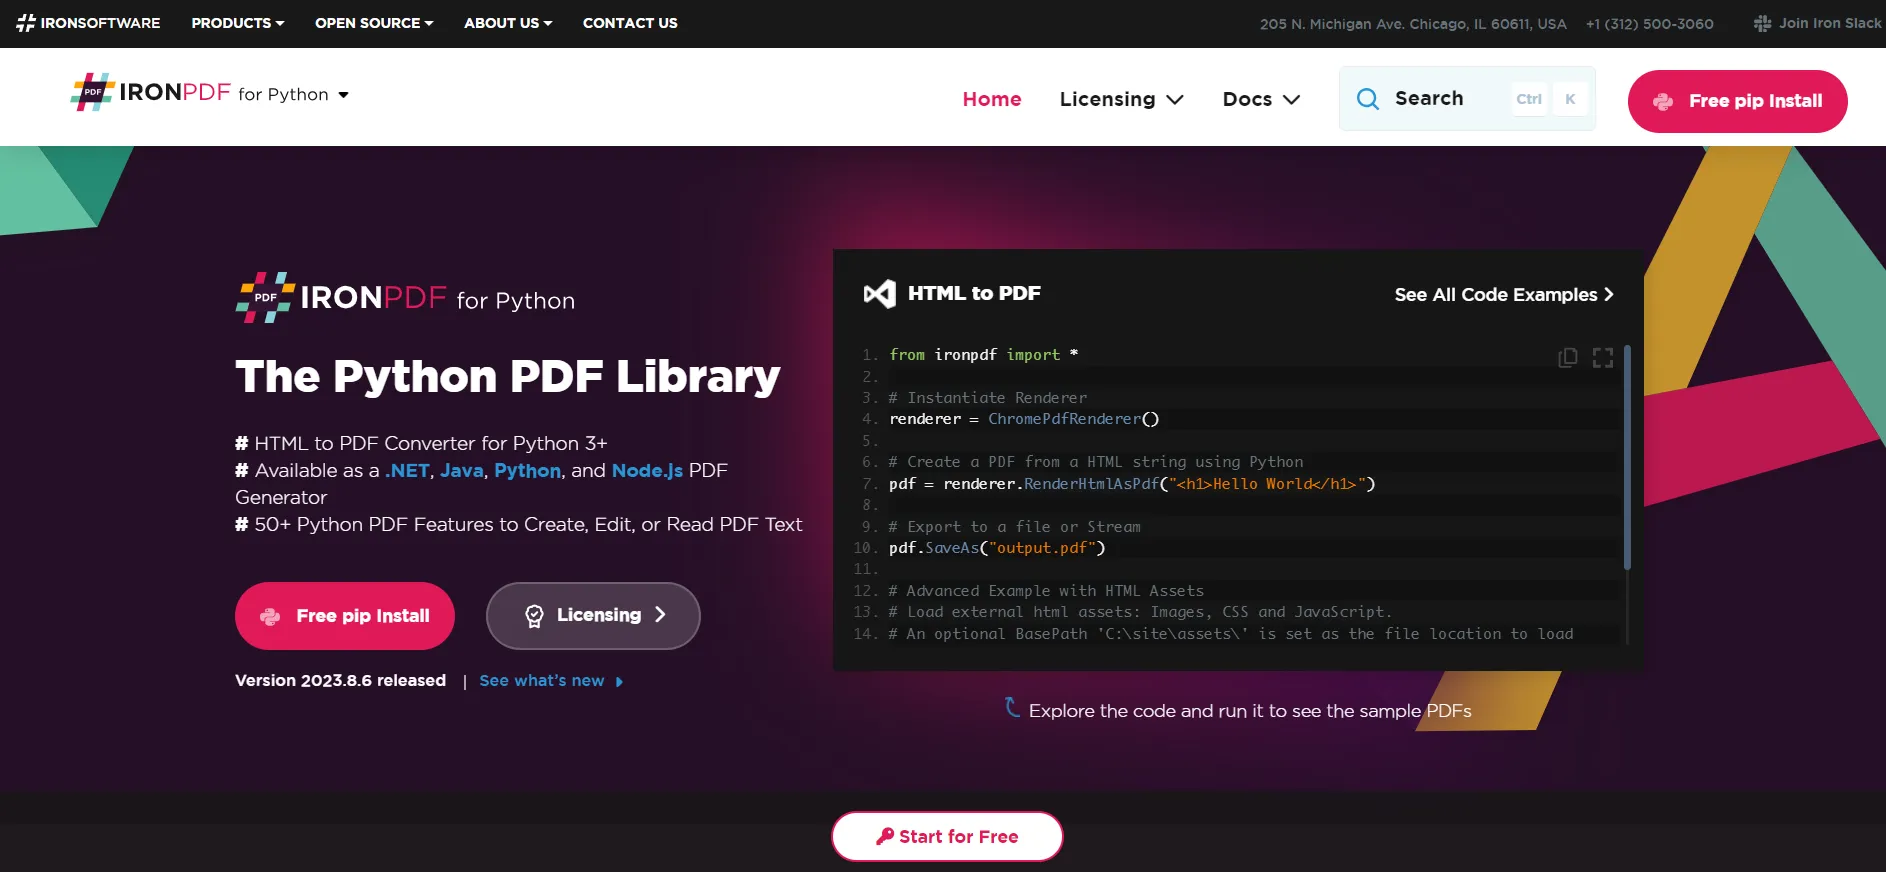Click the Python icon in hero Free pip Install

coord(270,617)
